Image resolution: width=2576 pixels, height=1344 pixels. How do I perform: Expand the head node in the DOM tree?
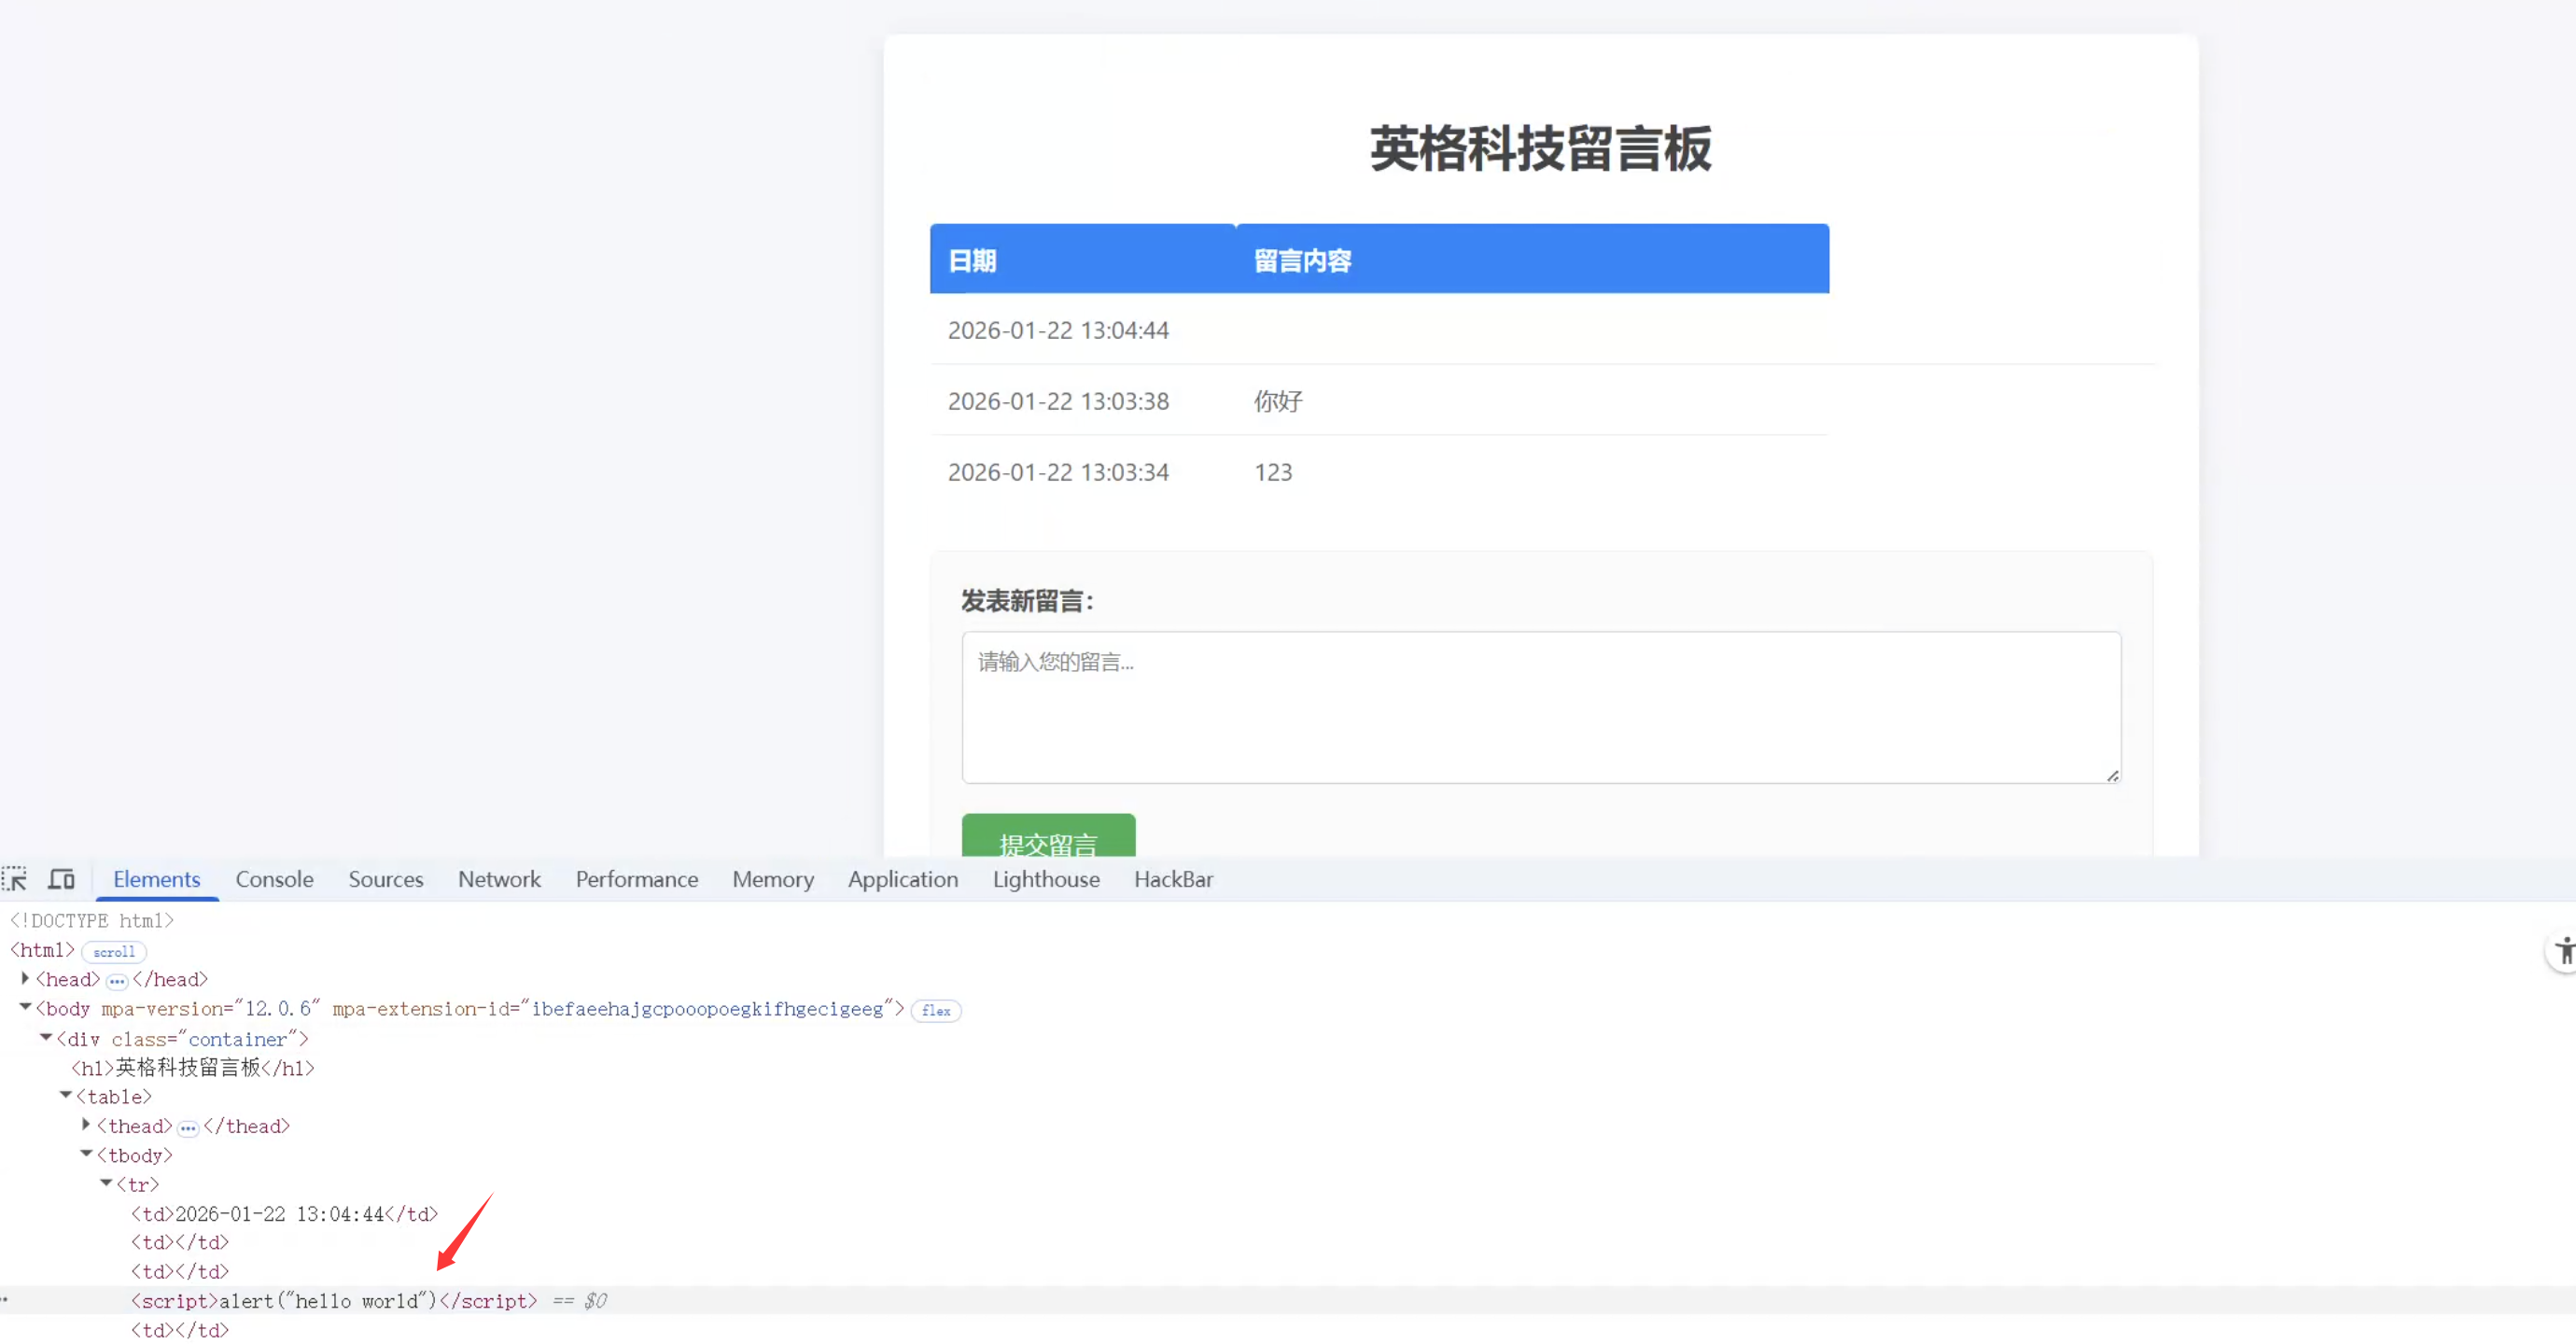[x=25, y=979]
